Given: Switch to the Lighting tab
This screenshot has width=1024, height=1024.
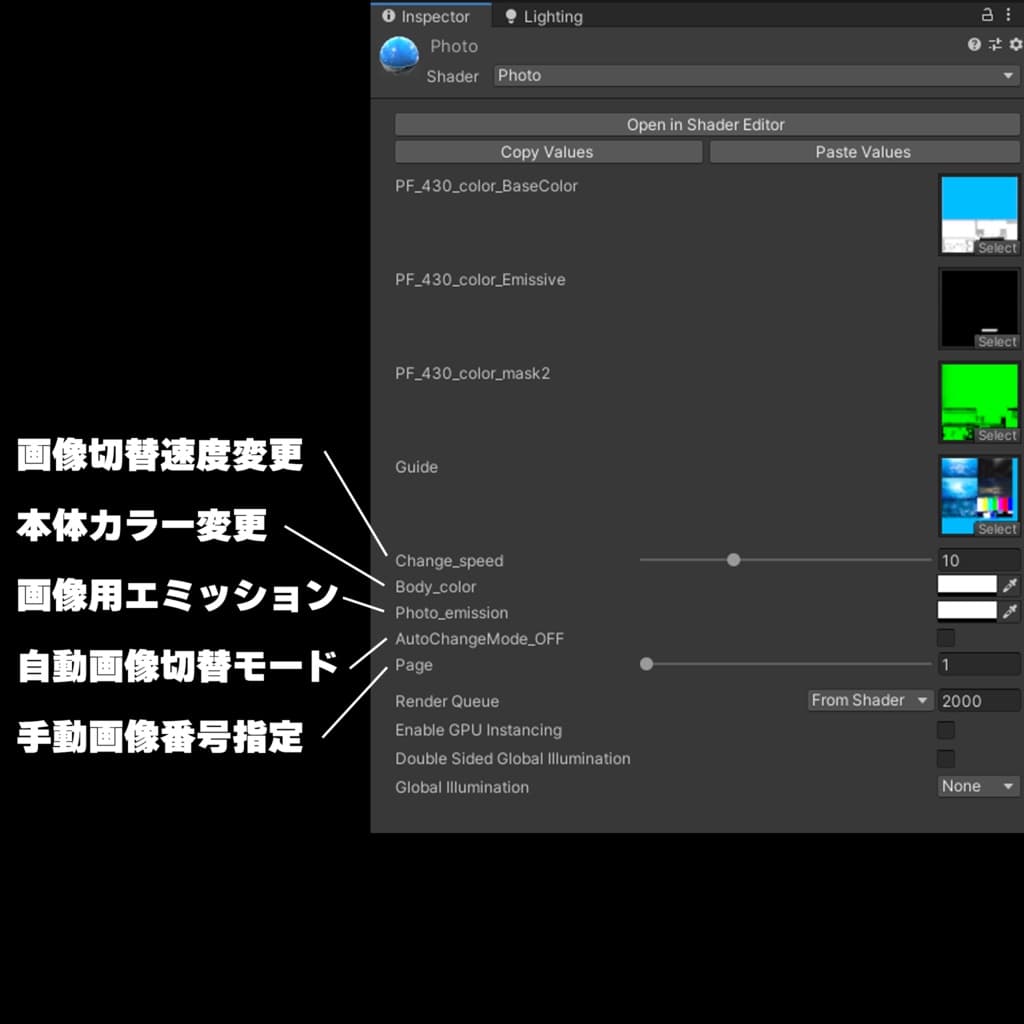Looking at the screenshot, I should point(543,17).
